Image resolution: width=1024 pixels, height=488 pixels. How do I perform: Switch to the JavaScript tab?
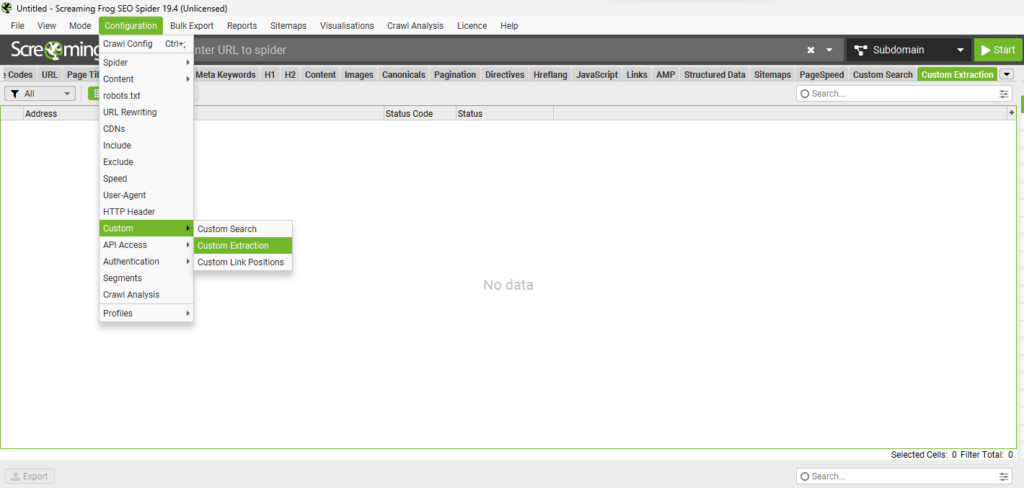[x=597, y=75]
